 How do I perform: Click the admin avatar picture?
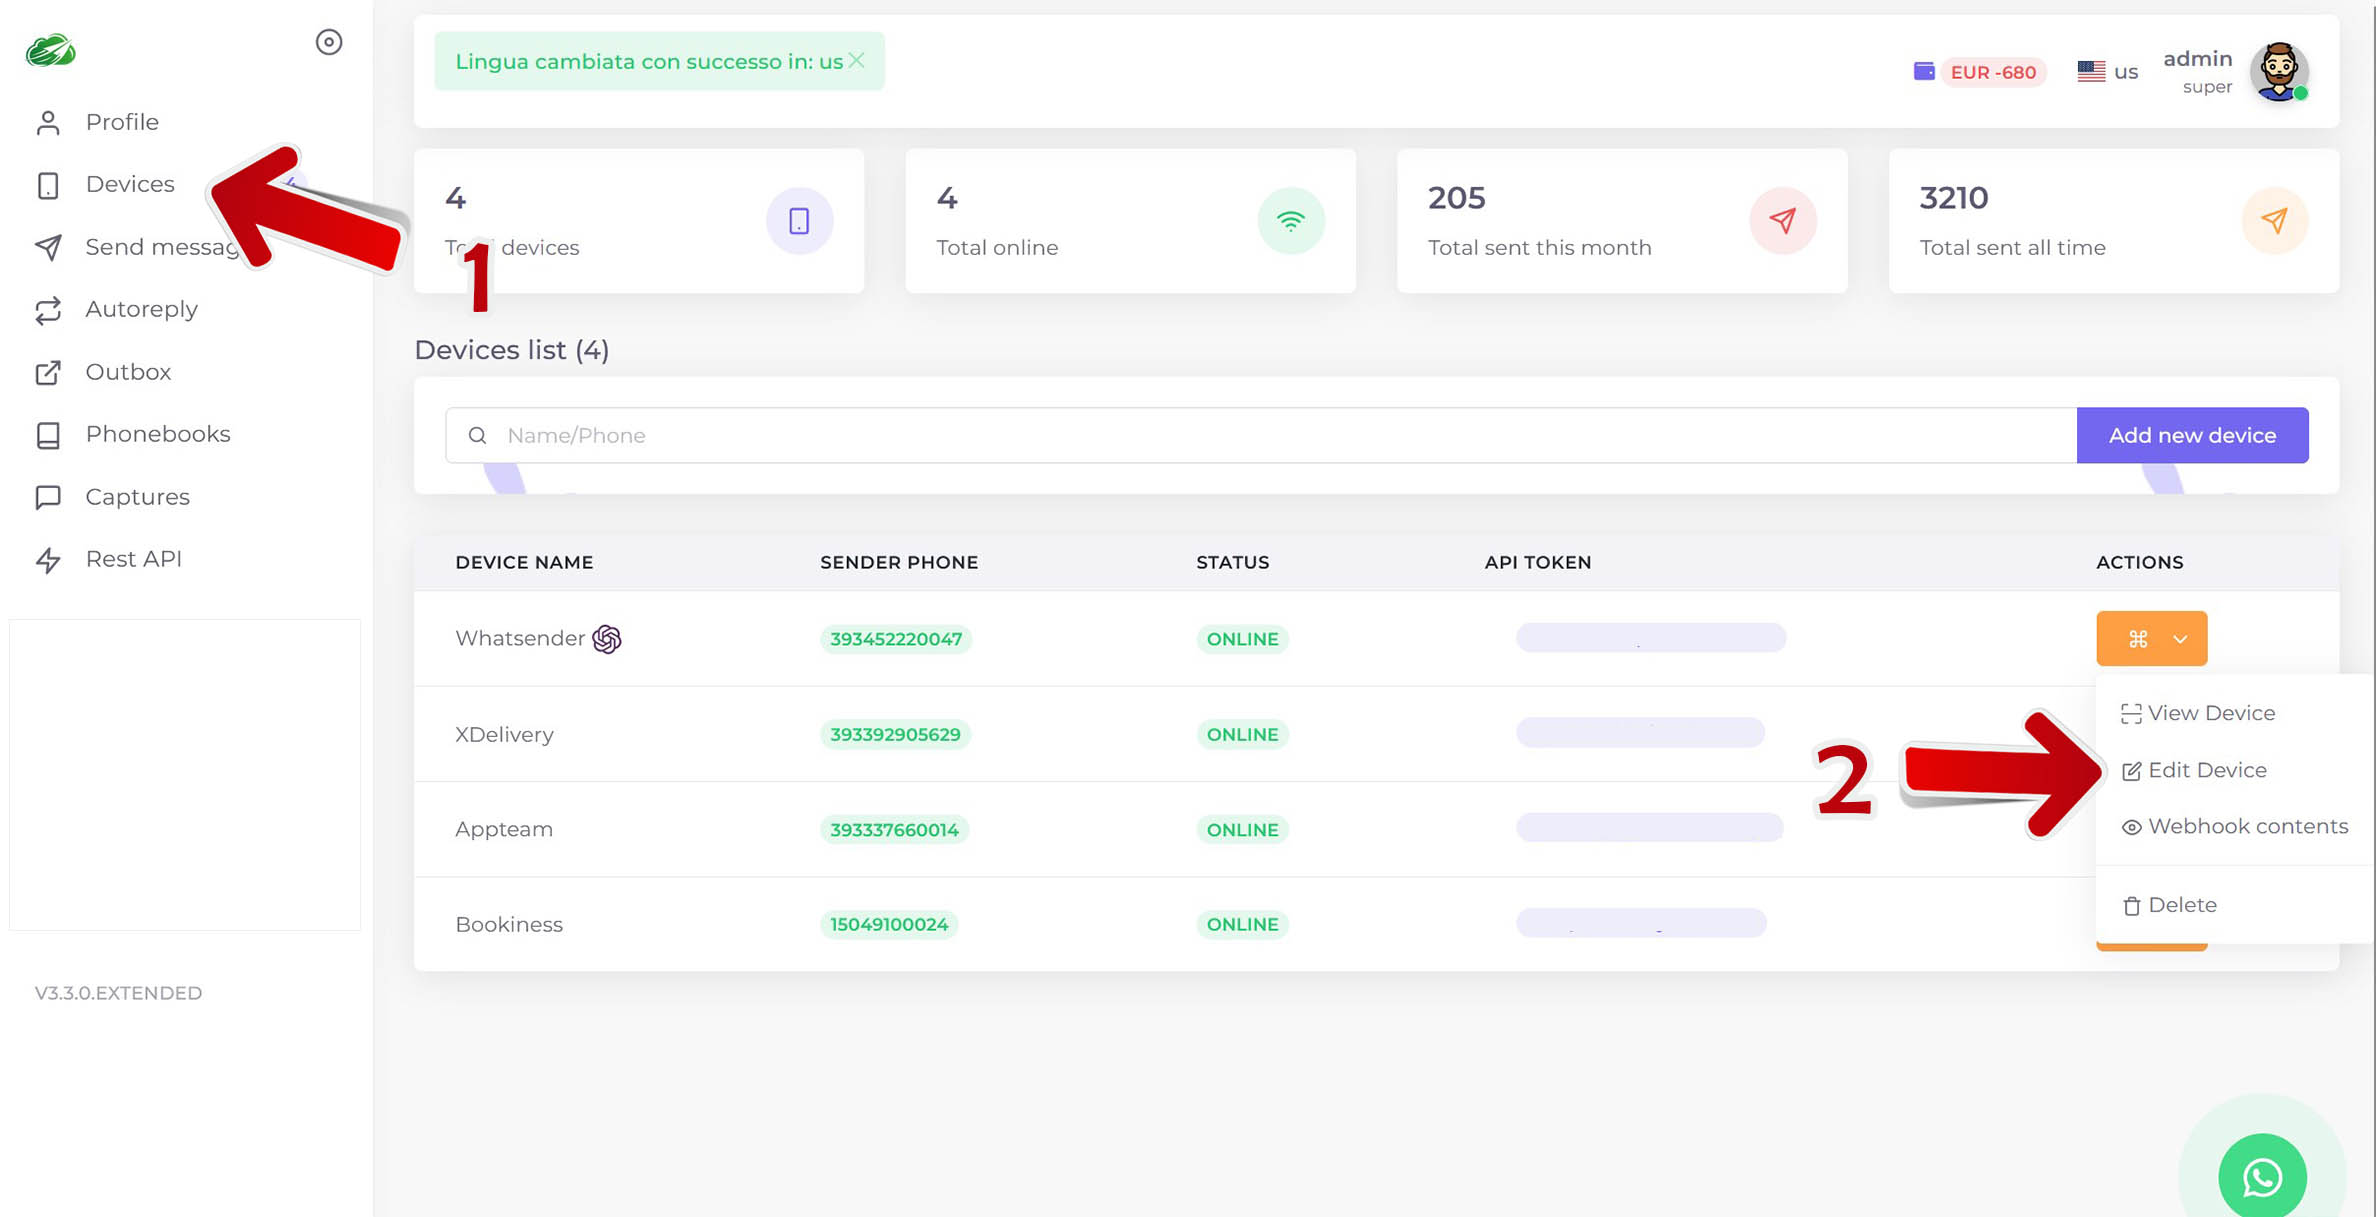[x=2279, y=71]
